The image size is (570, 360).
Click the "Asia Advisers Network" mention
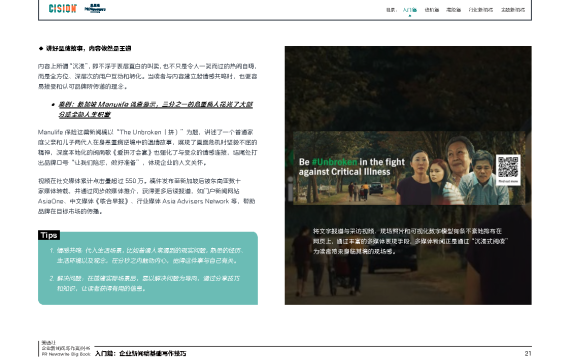(196, 201)
